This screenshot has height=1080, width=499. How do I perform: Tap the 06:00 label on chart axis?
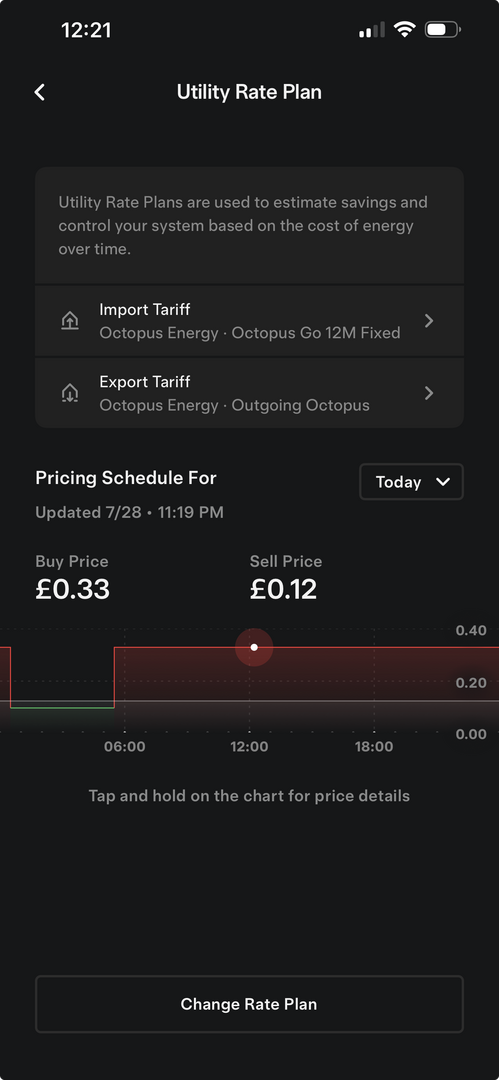click(x=125, y=747)
